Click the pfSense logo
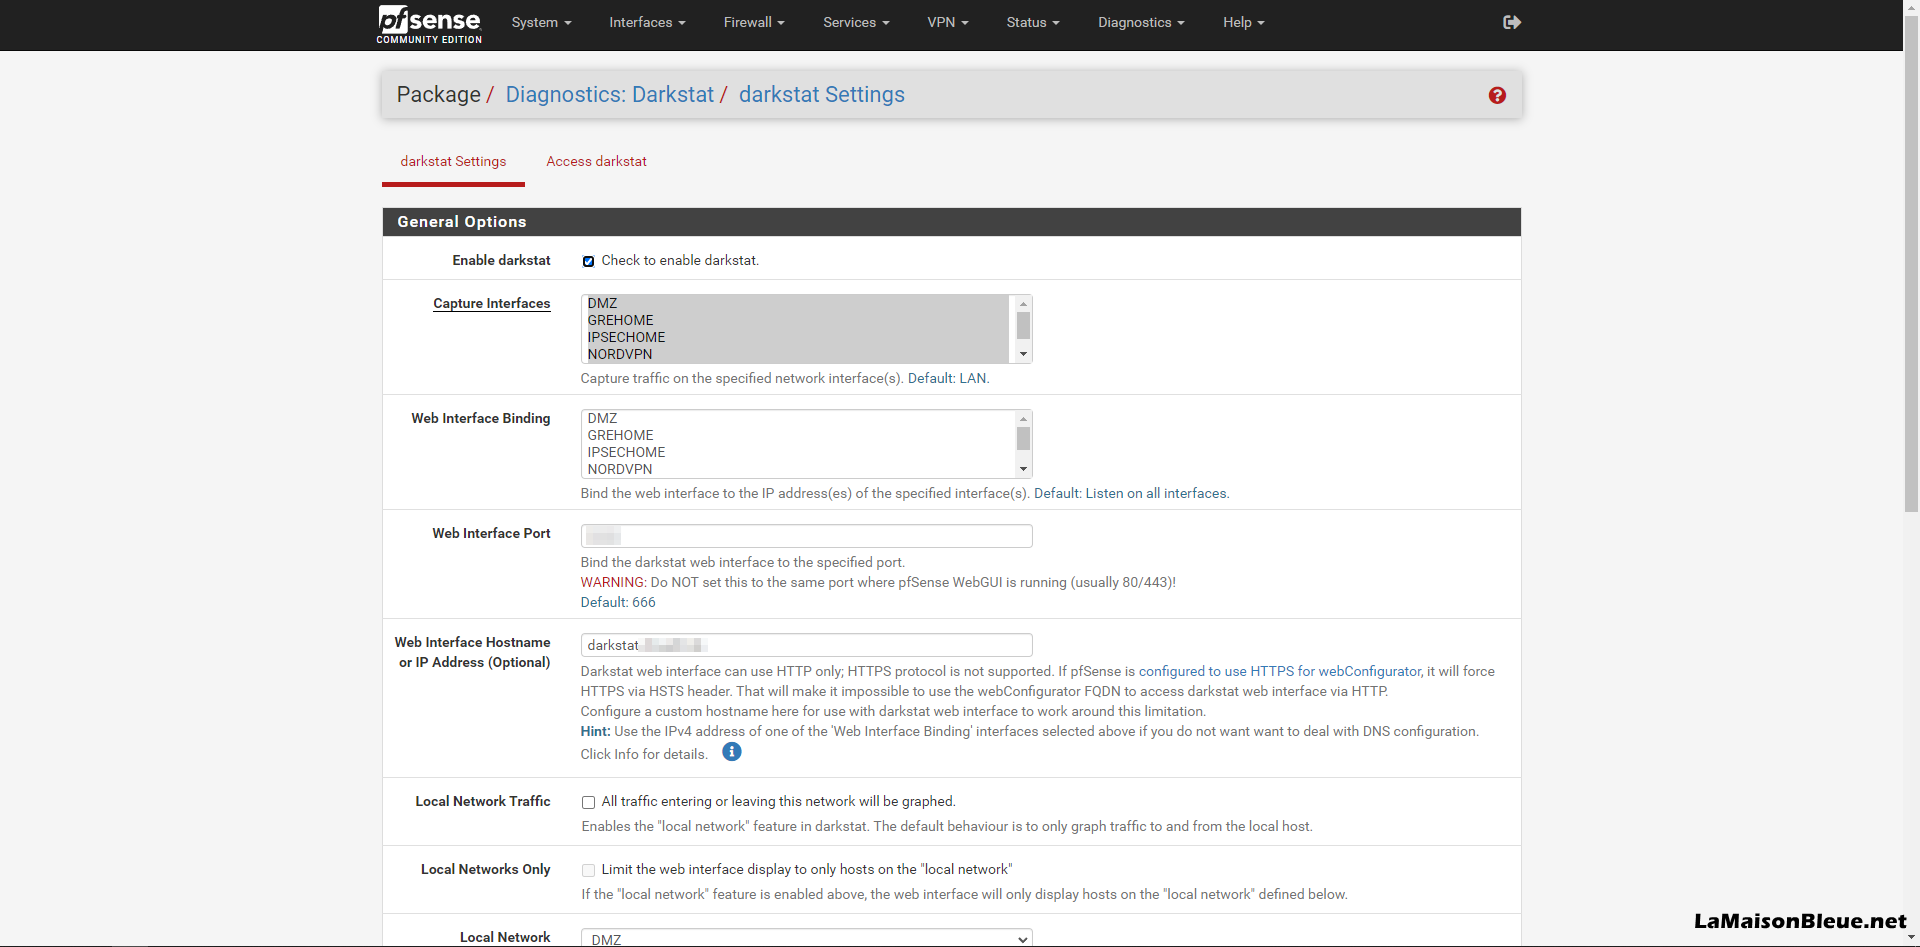This screenshot has height=947, width=1920. (429, 24)
